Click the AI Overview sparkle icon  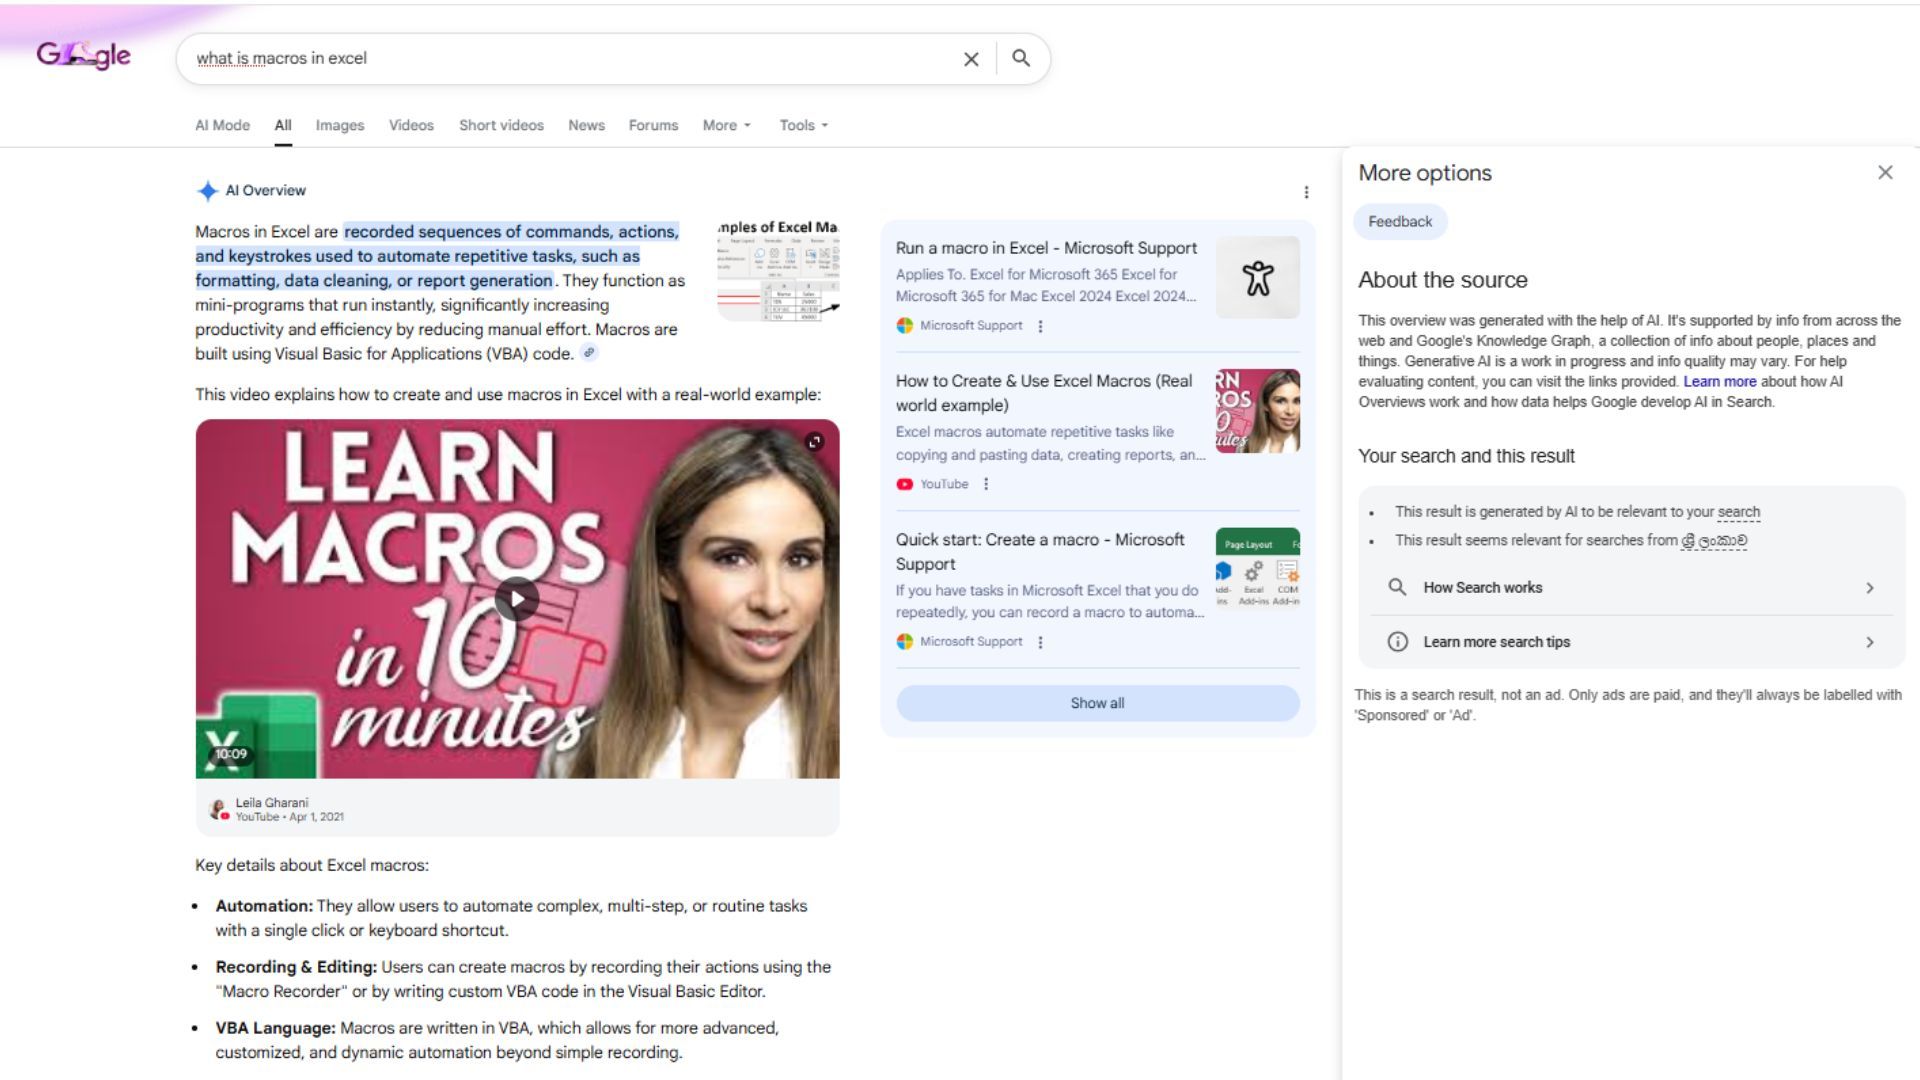(x=207, y=191)
